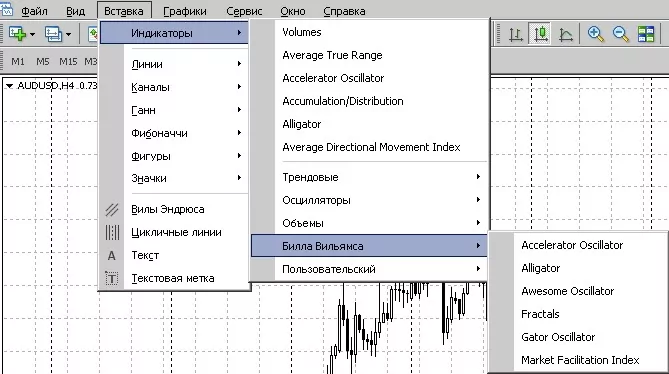Select the M1 timeframe button
This screenshot has width=669, height=374.
click(x=17, y=62)
